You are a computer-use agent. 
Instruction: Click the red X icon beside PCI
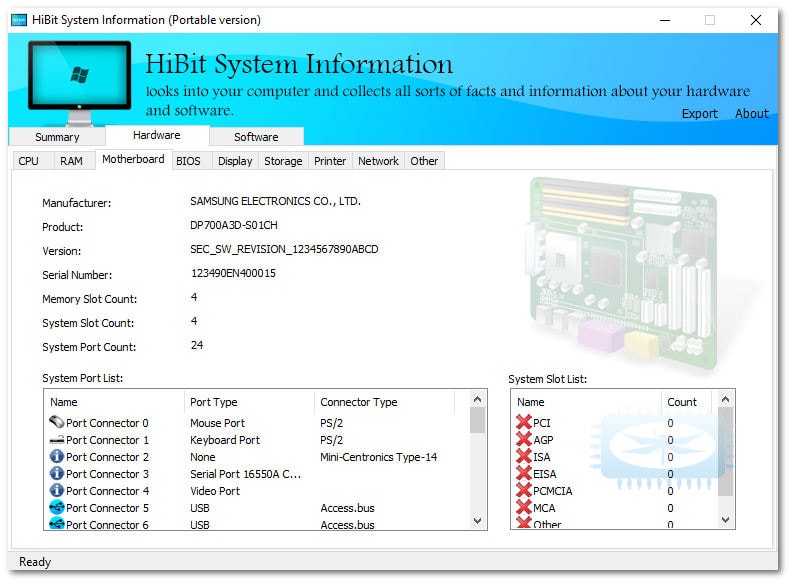pos(524,422)
